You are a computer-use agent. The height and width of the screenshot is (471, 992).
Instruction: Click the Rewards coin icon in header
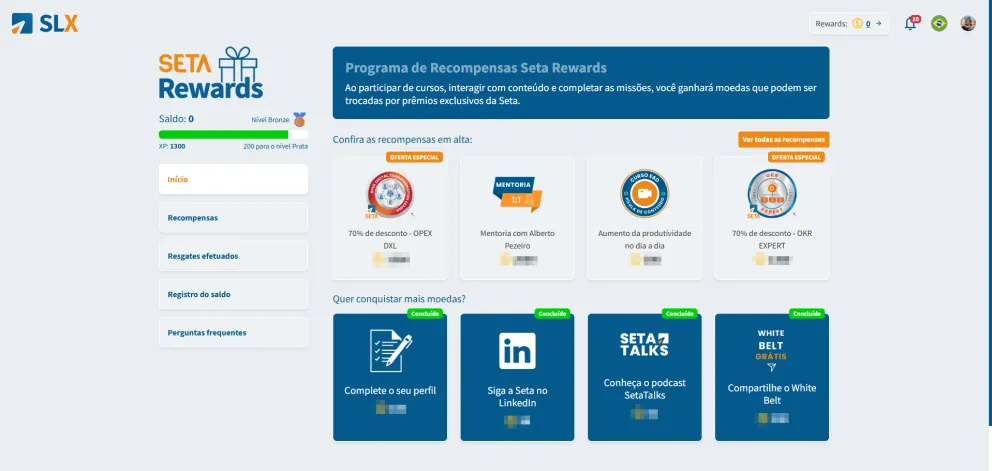pyautogui.click(x=857, y=23)
